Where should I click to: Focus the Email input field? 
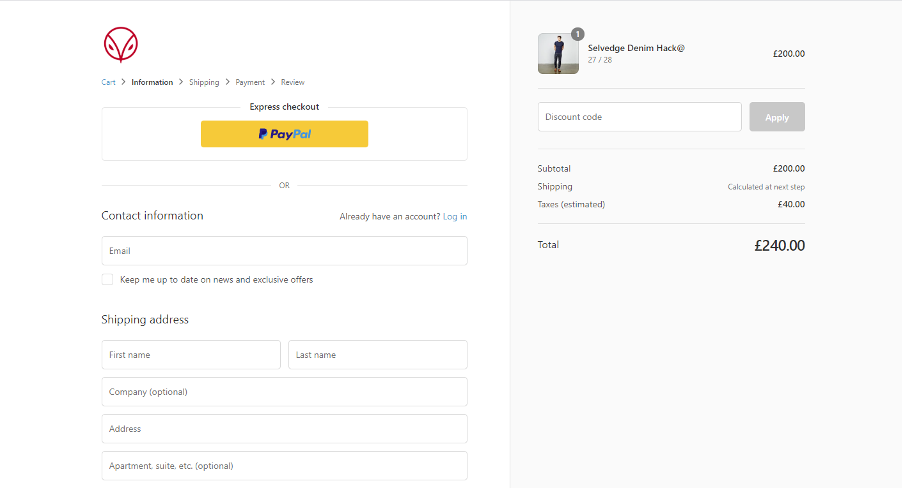[284, 251]
